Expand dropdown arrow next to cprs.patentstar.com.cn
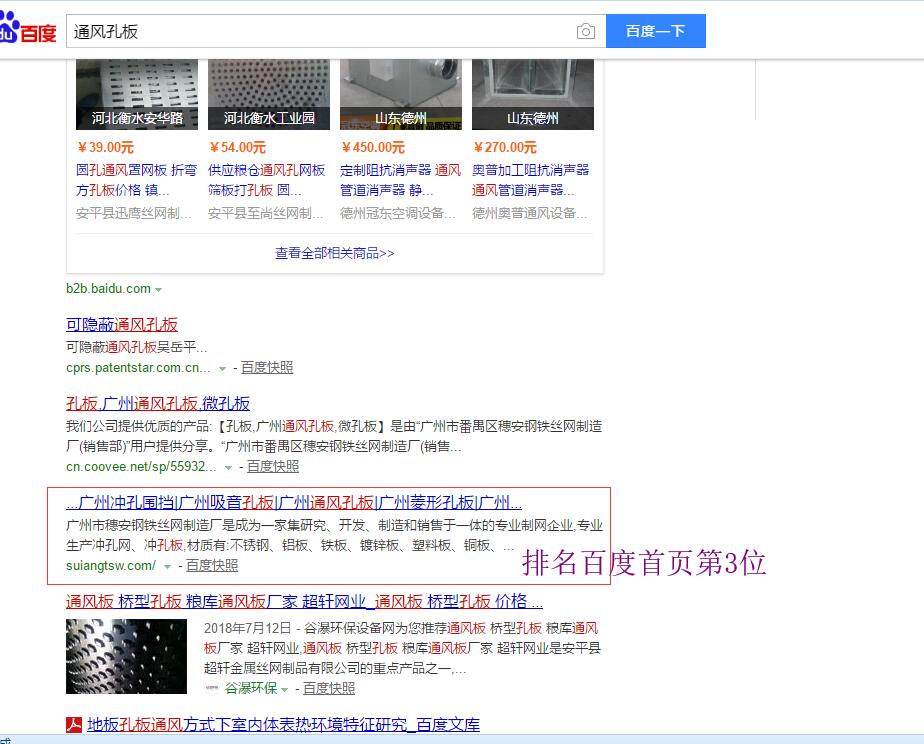Viewport: 924px width, 744px height. (x=222, y=369)
